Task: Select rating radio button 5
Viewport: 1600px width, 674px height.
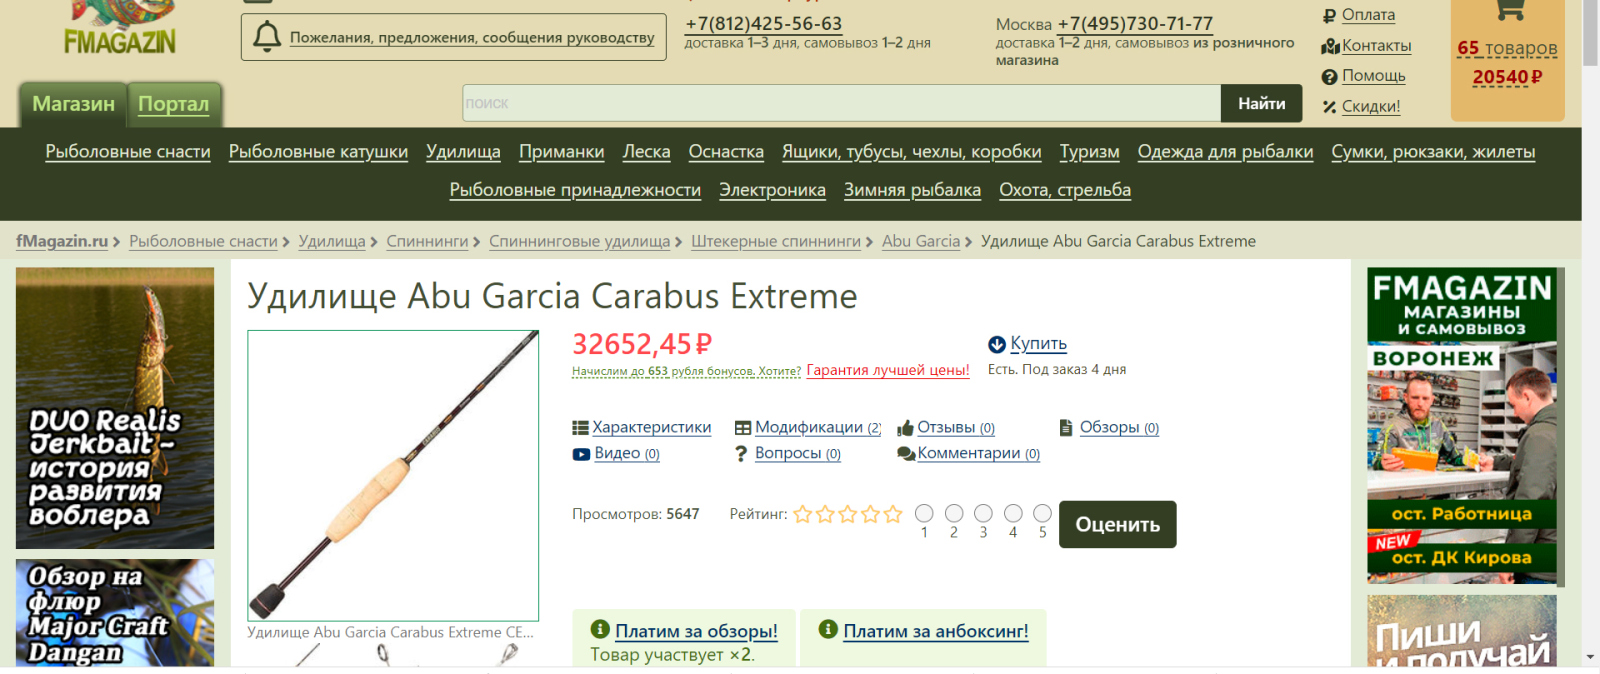Action: [x=1042, y=513]
